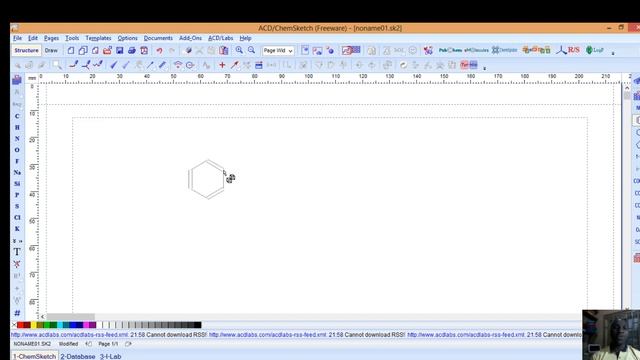The width and height of the screenshot is (640, 360).
Task: Click the NONAME01.SK2 status bar filename
Action: 32,344
